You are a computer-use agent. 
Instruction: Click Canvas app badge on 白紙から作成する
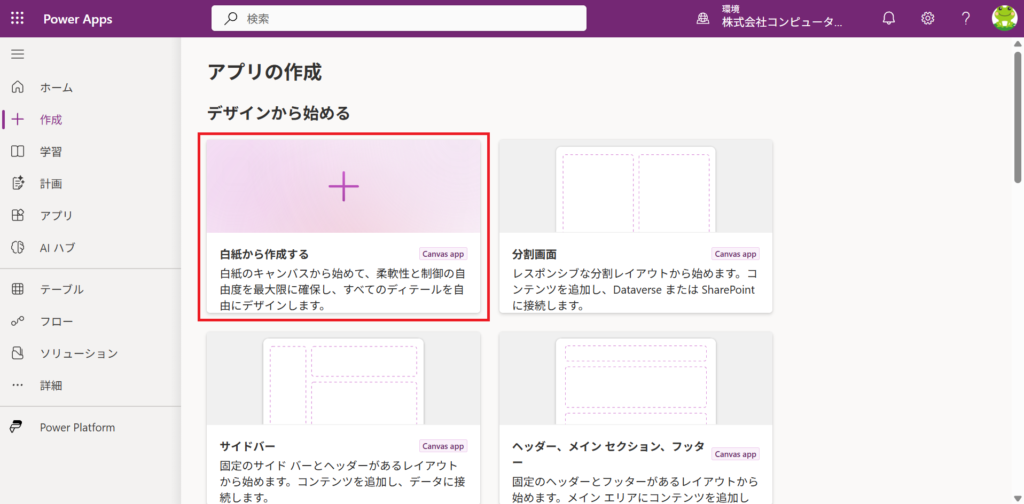(443, 254)
